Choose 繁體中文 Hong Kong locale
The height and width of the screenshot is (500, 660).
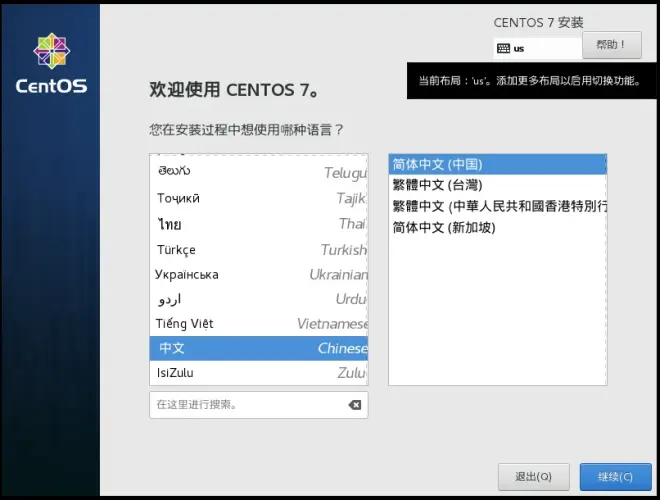[498, 206]
